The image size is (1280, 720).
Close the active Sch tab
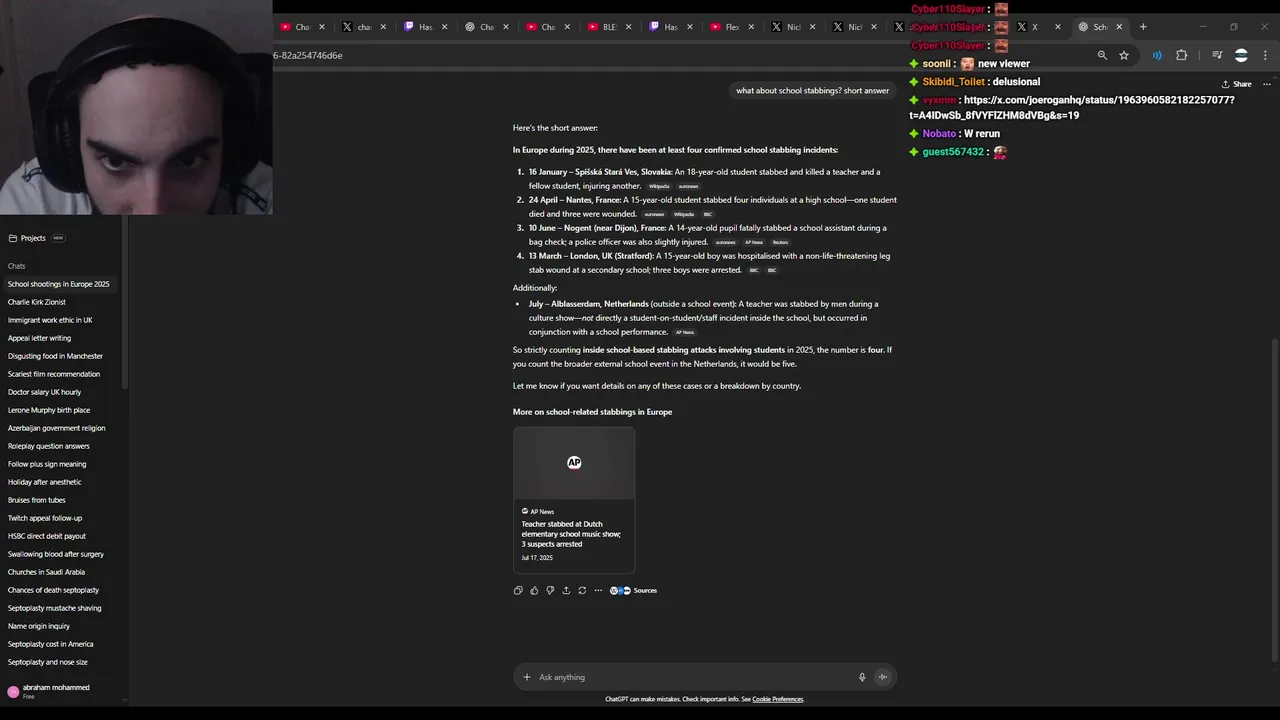pyautogui.click(x=1119, y=27)
